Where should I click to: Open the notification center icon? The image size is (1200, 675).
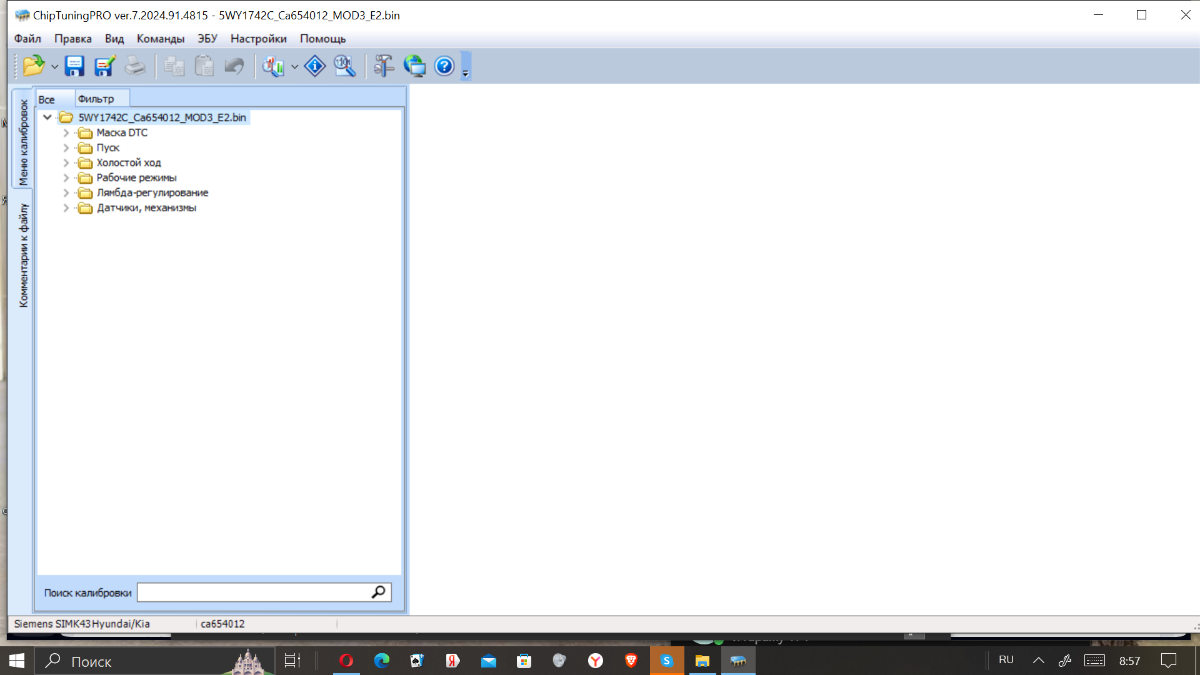[x=1168, y=660]
